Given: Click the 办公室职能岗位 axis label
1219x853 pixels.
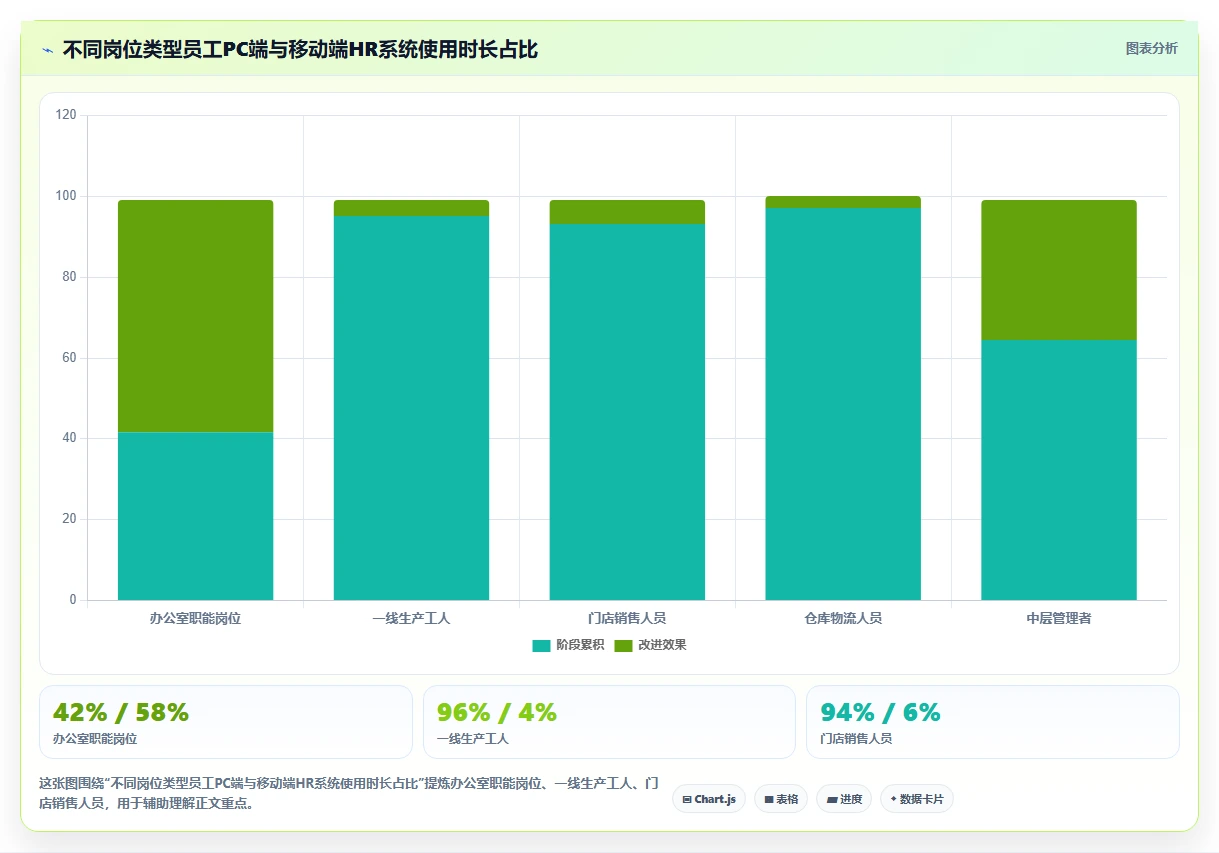Looking at the screenshot, I should click(195, 619).
